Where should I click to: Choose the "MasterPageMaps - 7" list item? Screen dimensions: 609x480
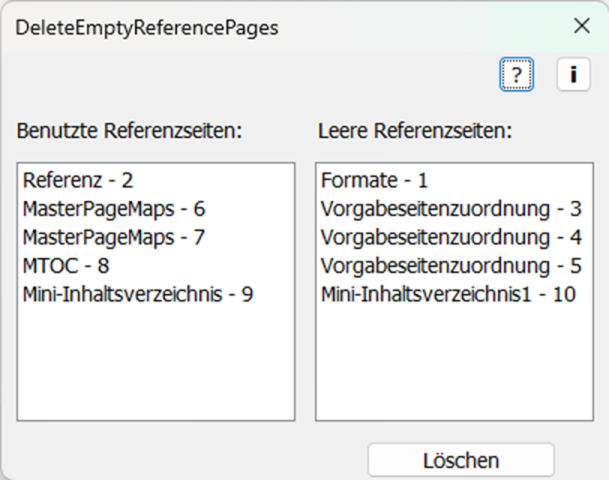click(x=113, y=238)
